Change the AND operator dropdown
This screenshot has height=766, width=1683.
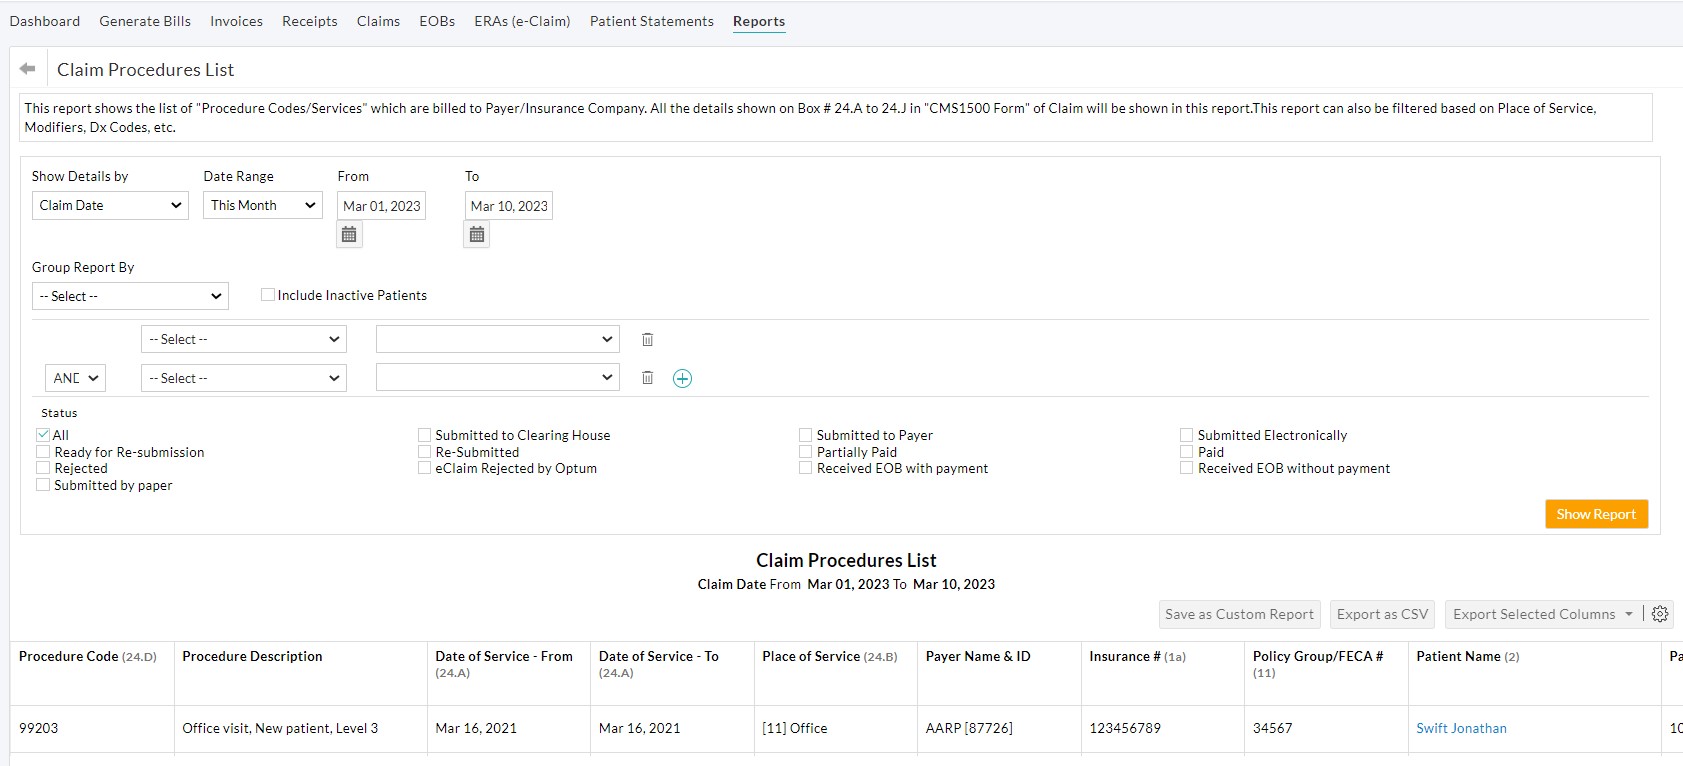point(75,378)
